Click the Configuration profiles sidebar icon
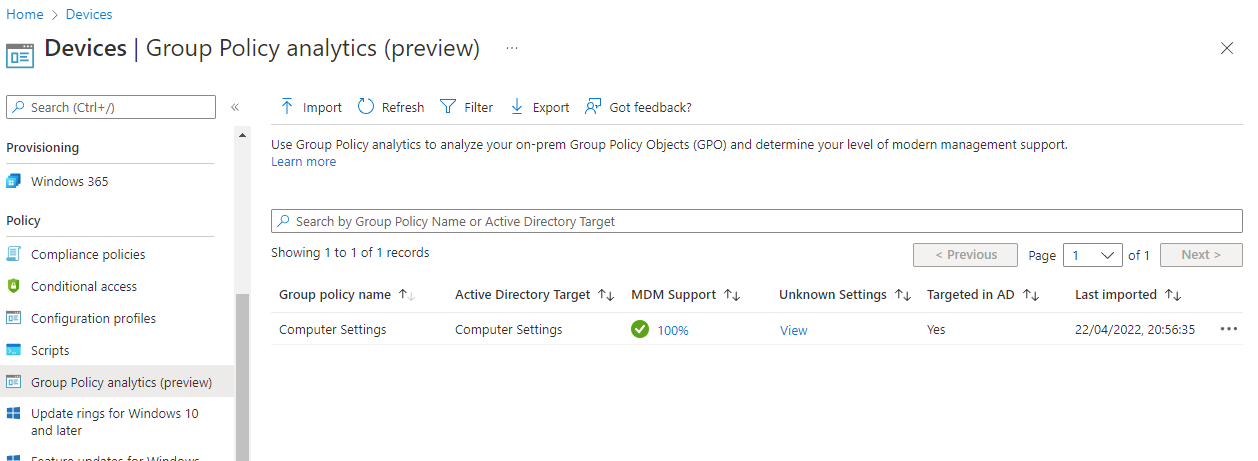This screenshot has height=461, width=1258. [x=14, y=318]
